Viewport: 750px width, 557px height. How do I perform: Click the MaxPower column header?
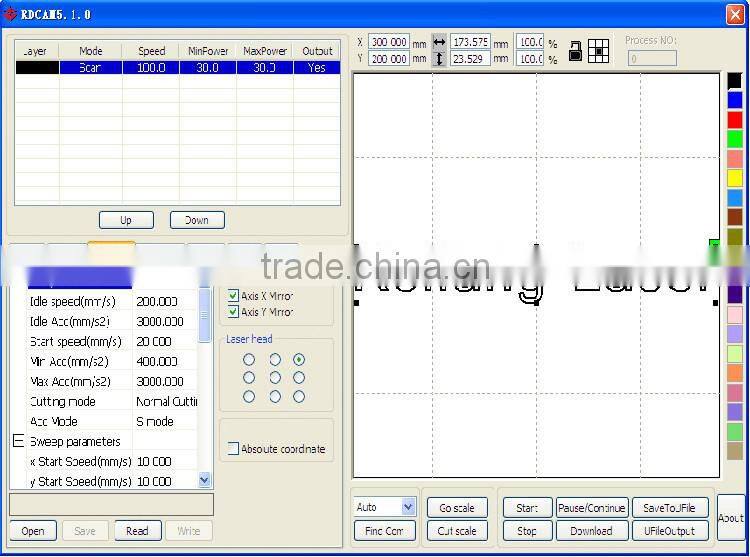click(265, 51)
